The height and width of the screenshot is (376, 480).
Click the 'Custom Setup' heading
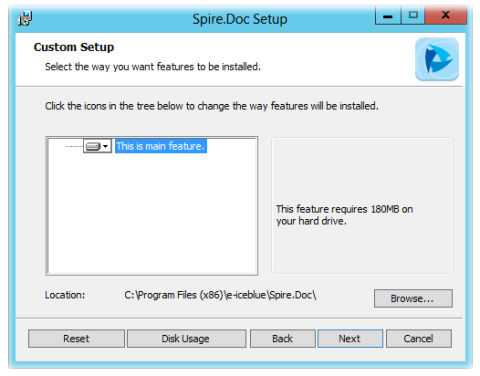(x=74, y=47)
